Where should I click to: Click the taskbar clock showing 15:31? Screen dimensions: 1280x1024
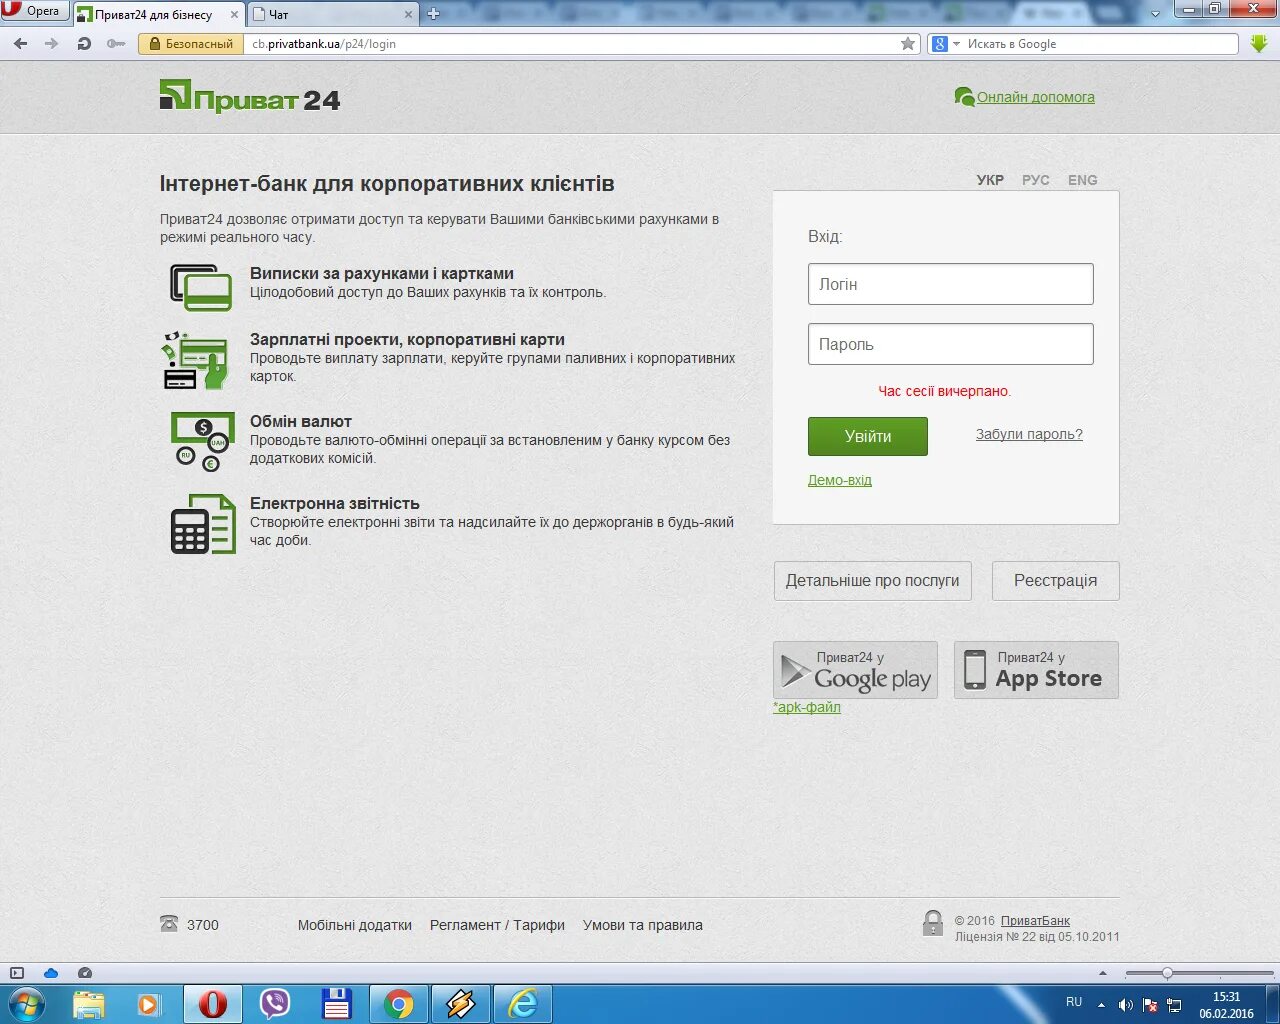pyautogui.click(x=1226, y=1005)
